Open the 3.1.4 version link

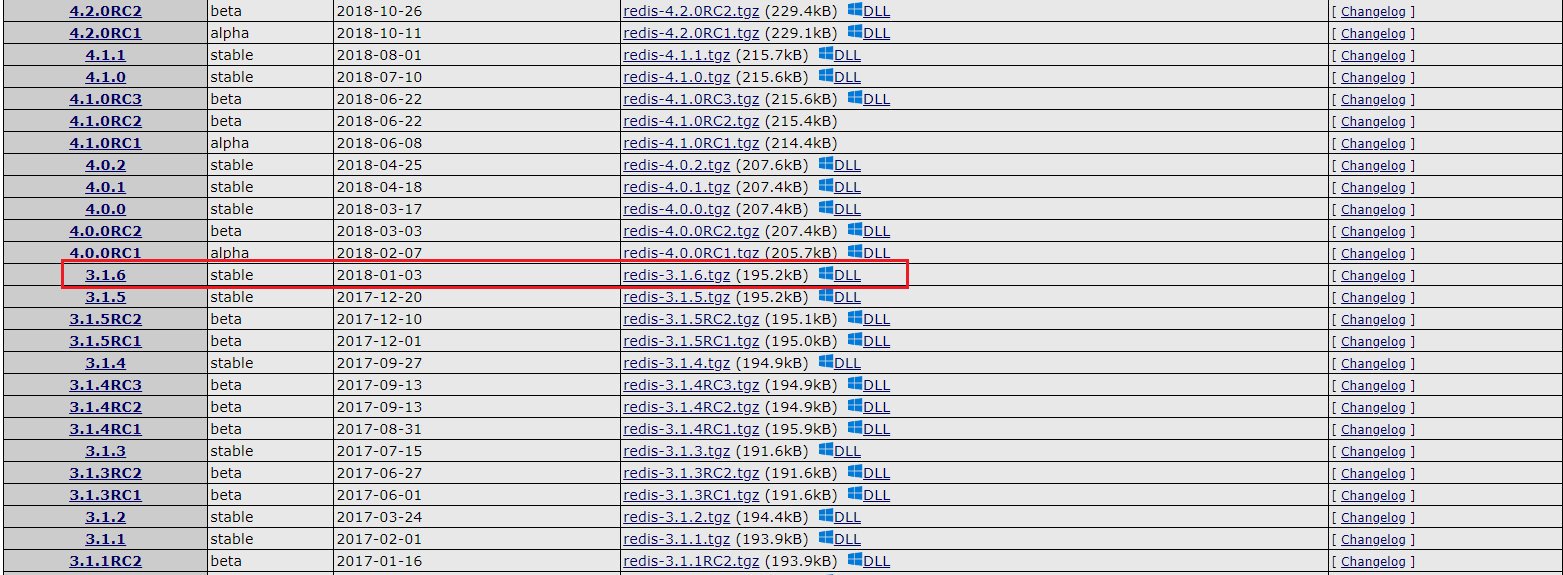tap(105, 363)
